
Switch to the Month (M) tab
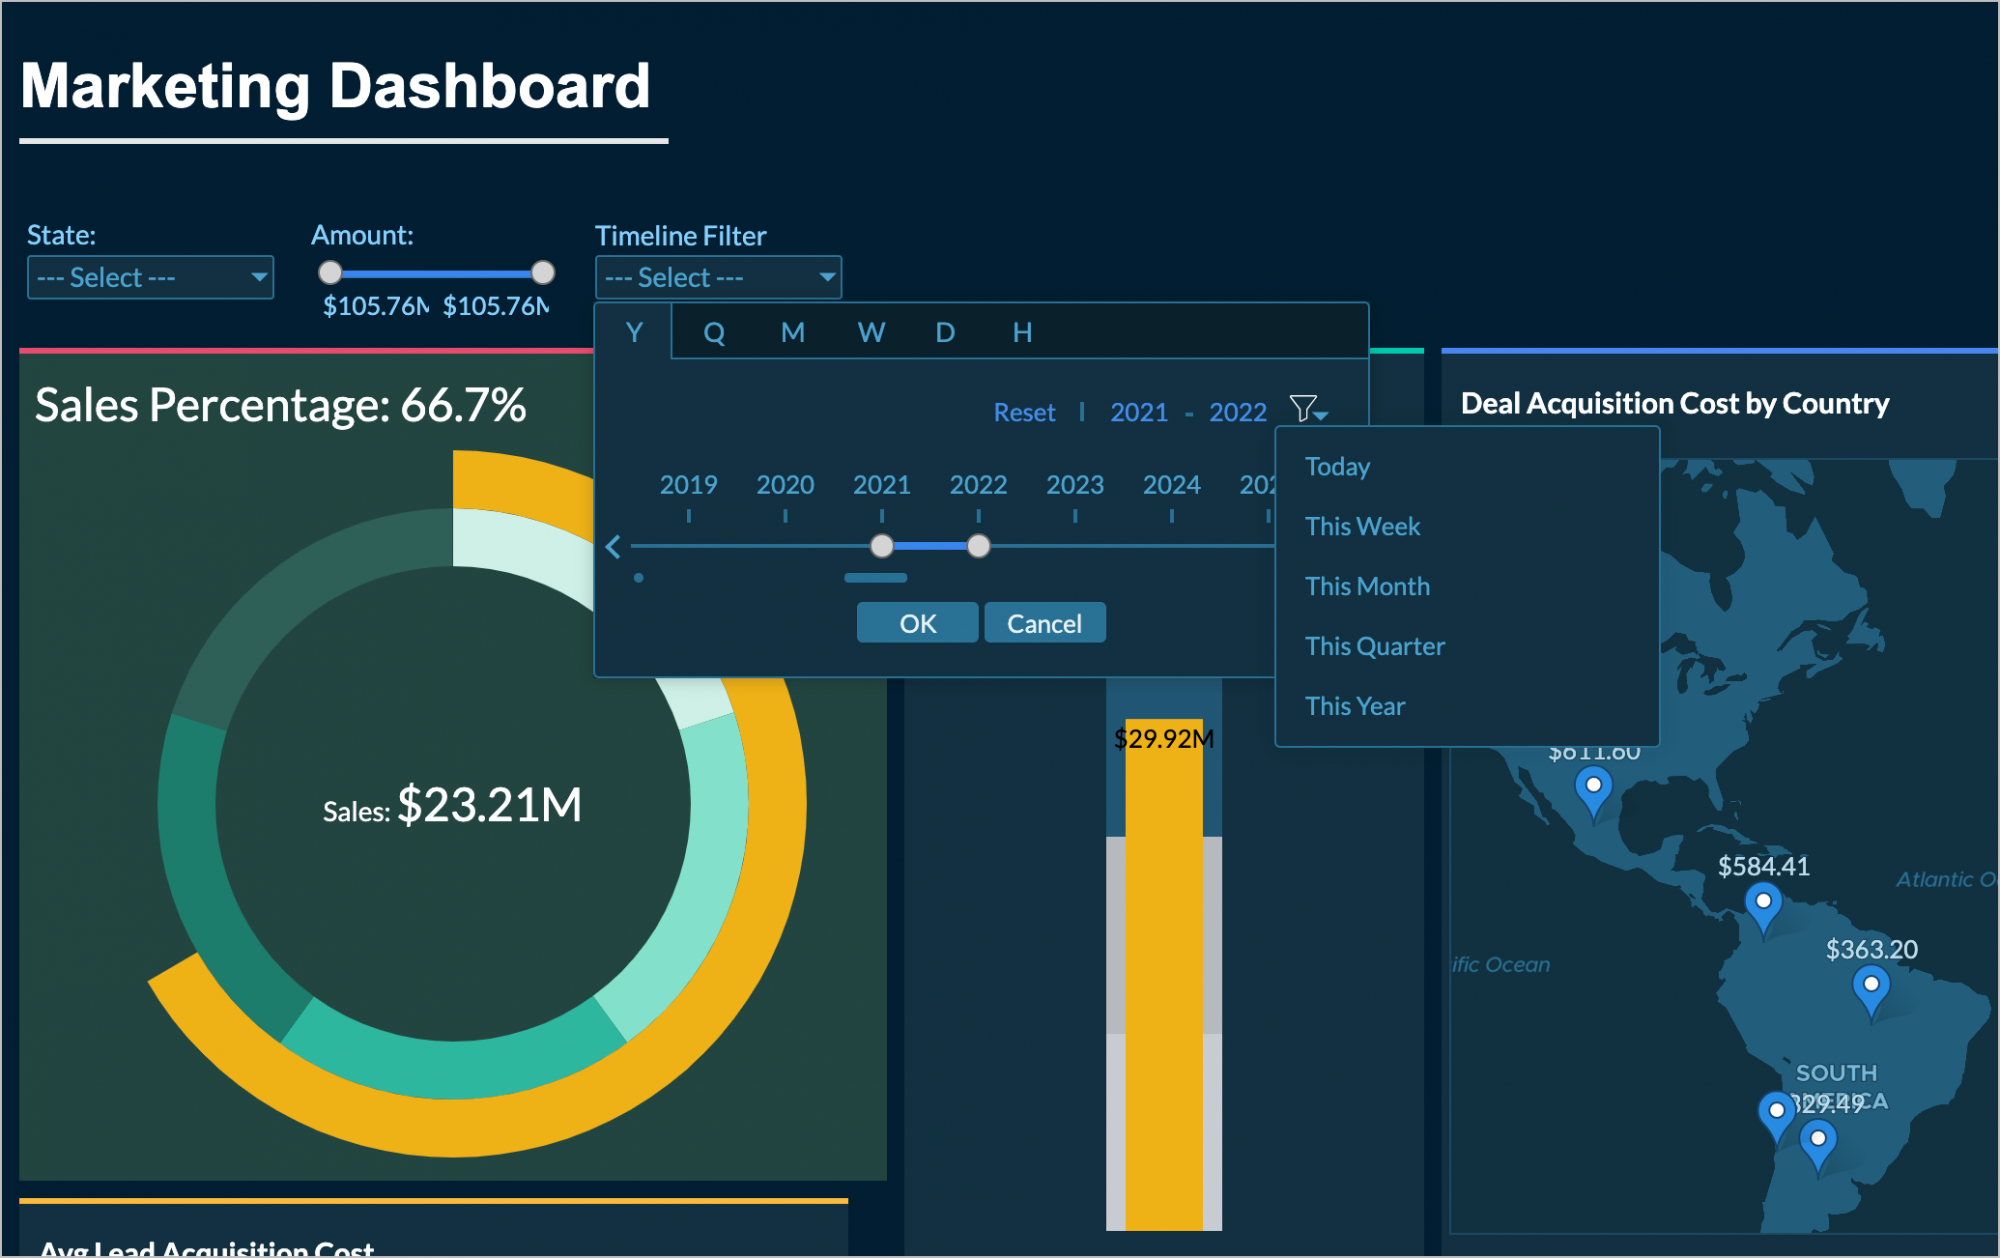coord(793,332)
